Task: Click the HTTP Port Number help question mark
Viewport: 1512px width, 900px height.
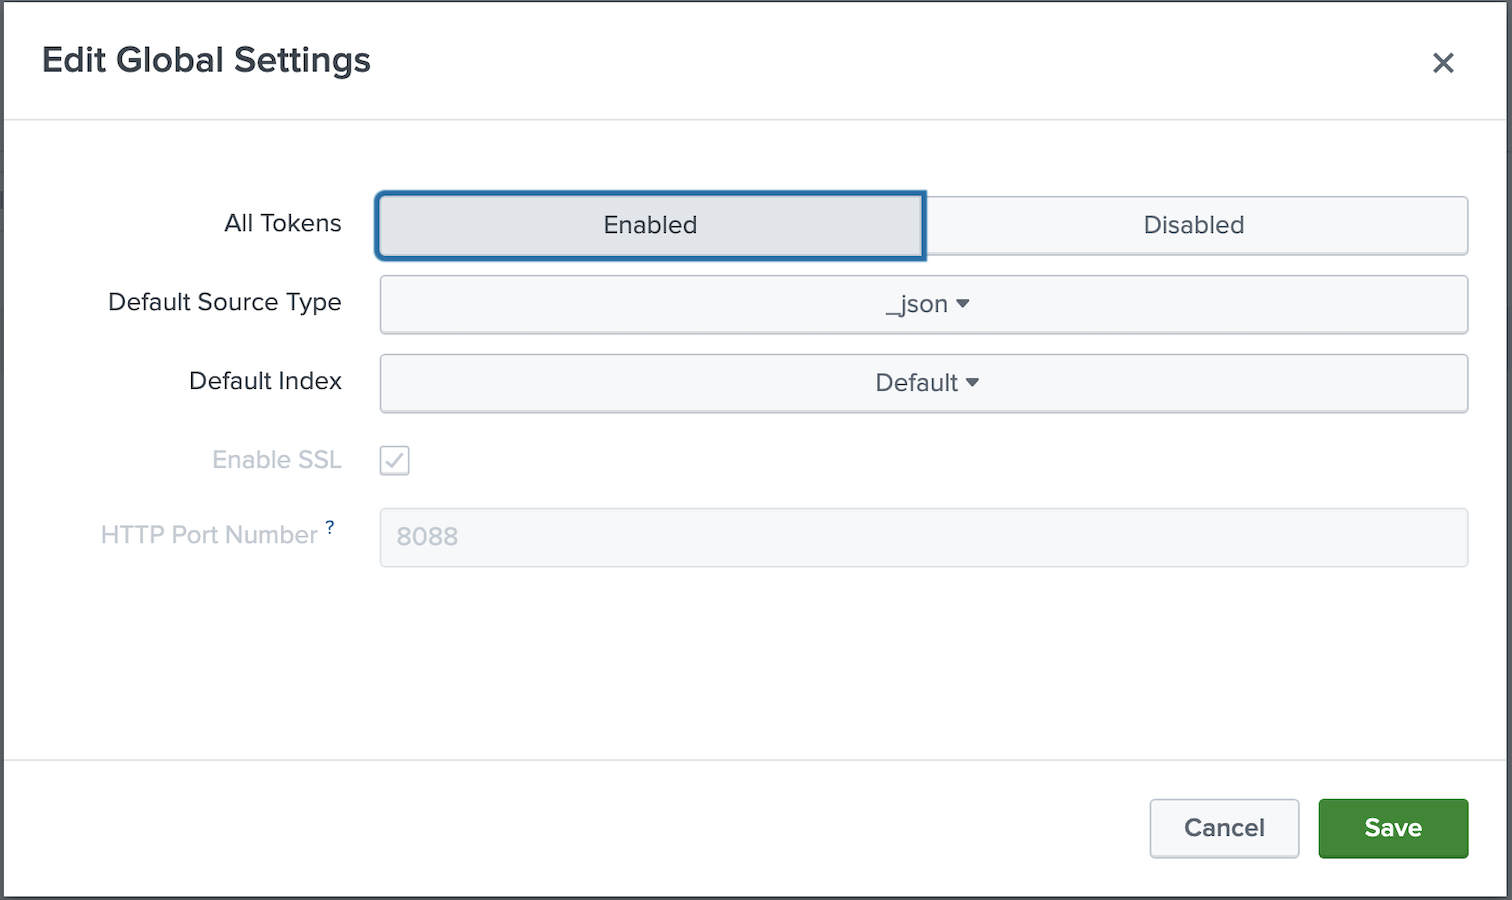Action: (x=329, y=527)
